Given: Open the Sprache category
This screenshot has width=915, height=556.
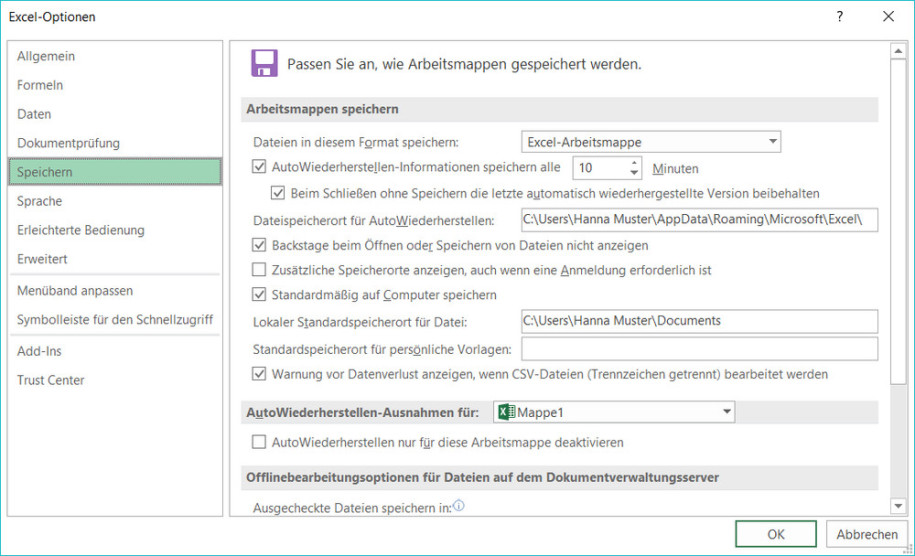Looking at the screenshot, I should [x=115, y=201].
